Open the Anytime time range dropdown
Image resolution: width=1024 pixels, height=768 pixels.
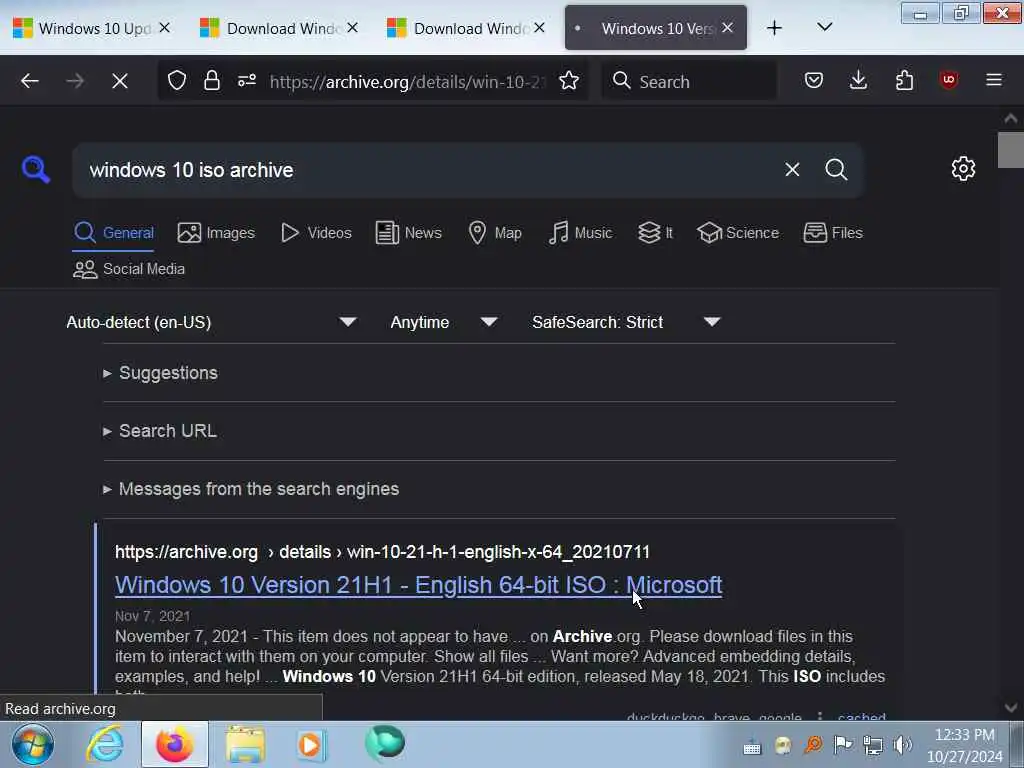coord(444,322)
